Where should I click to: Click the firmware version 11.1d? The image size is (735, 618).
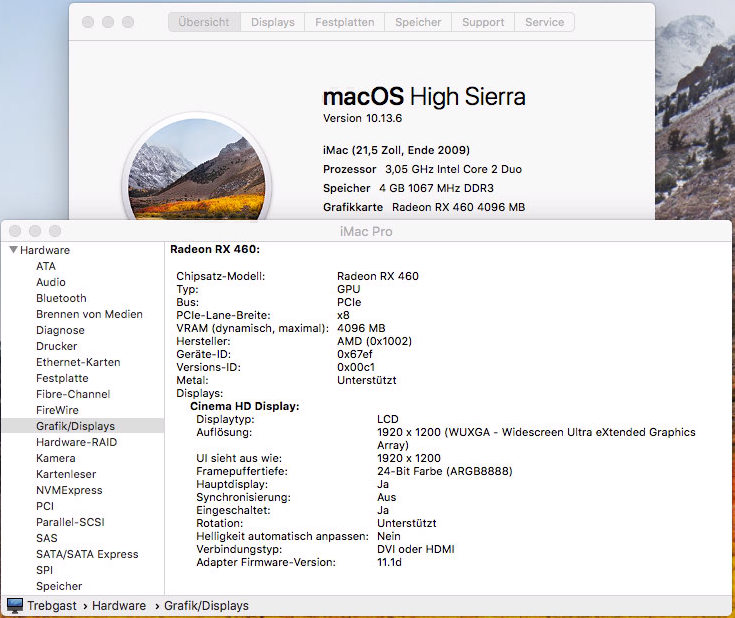tap(390, 562)
